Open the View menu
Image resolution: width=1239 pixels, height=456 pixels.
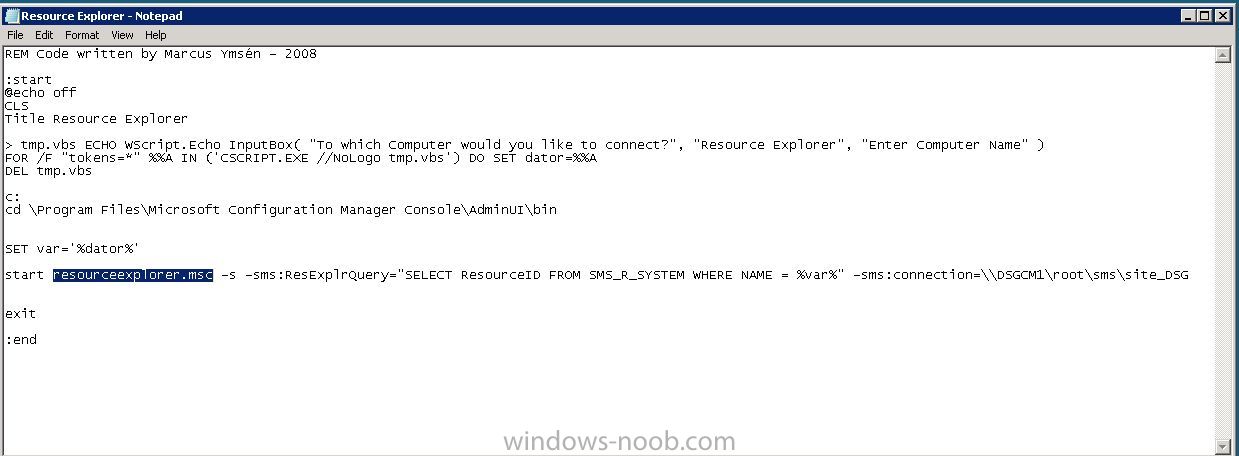point(122,35)
